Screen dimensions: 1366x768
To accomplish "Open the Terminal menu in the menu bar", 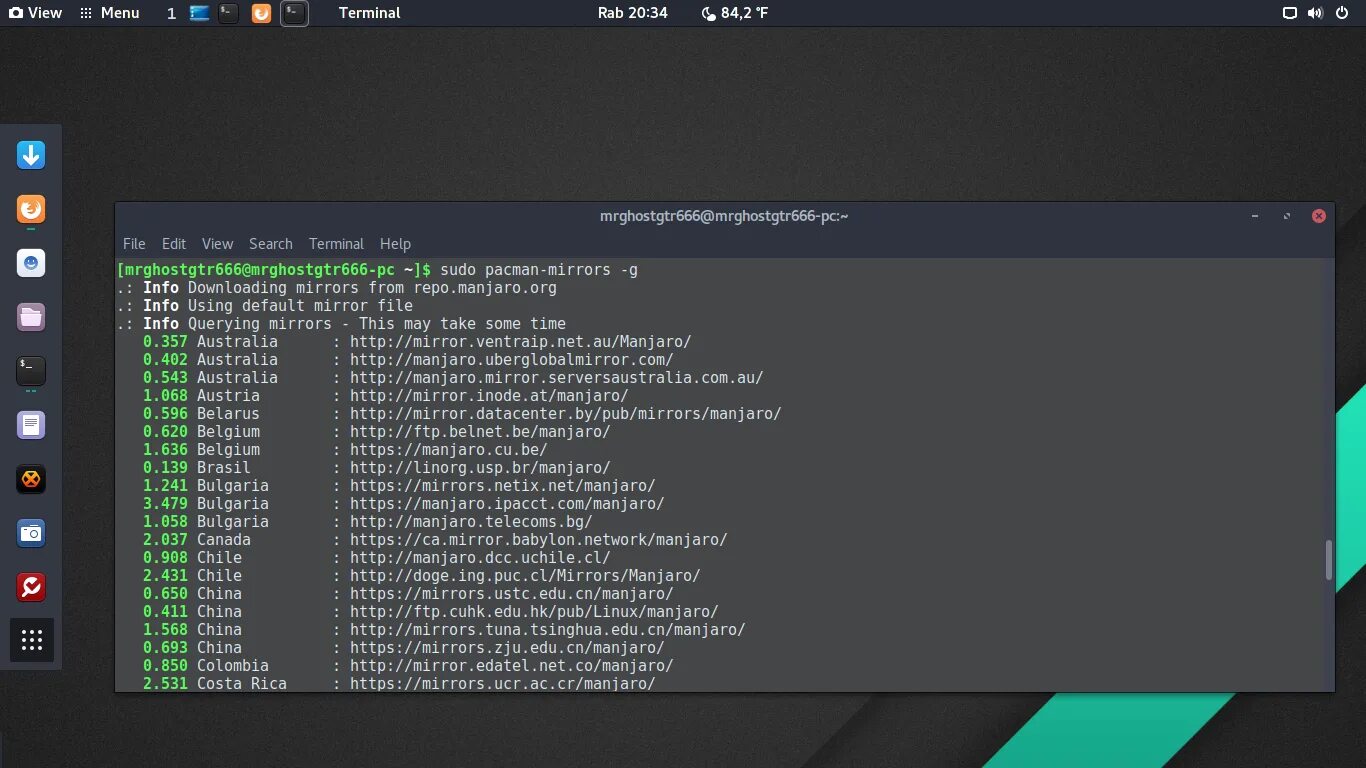I will click(336, 244).
